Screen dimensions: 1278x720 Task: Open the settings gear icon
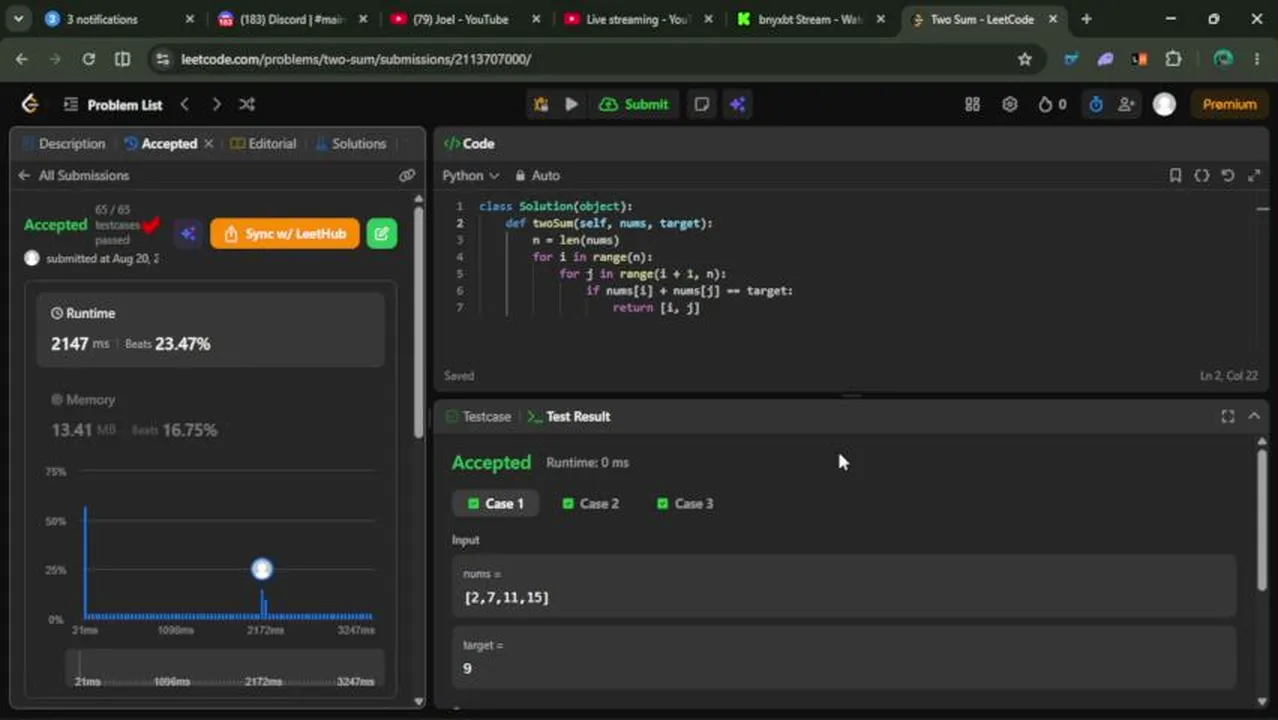point(1010,104)
